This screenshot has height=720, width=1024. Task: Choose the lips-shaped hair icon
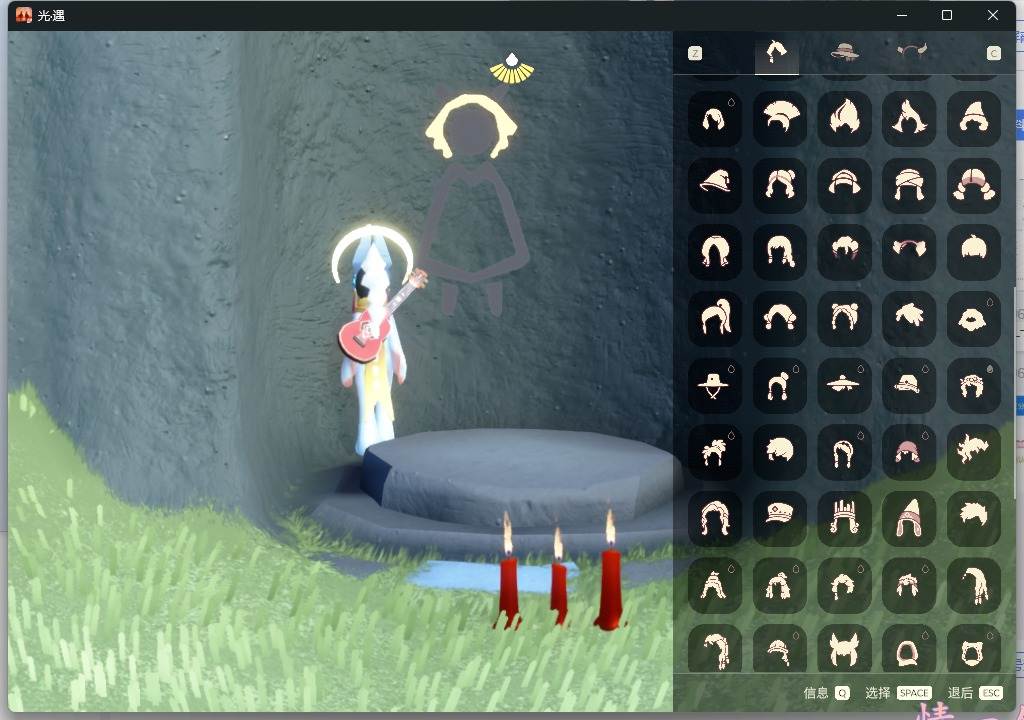click(974, 318)
